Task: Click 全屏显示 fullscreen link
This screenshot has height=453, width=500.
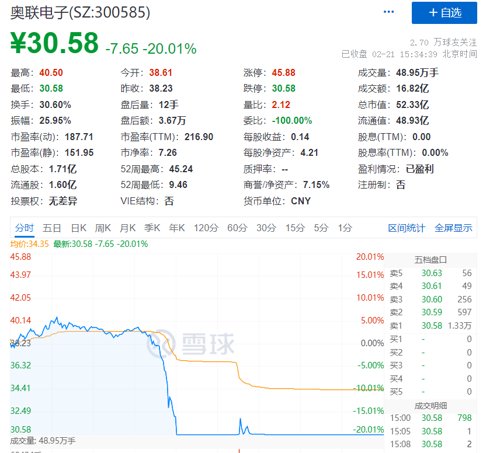Action: tap(453, 228)
